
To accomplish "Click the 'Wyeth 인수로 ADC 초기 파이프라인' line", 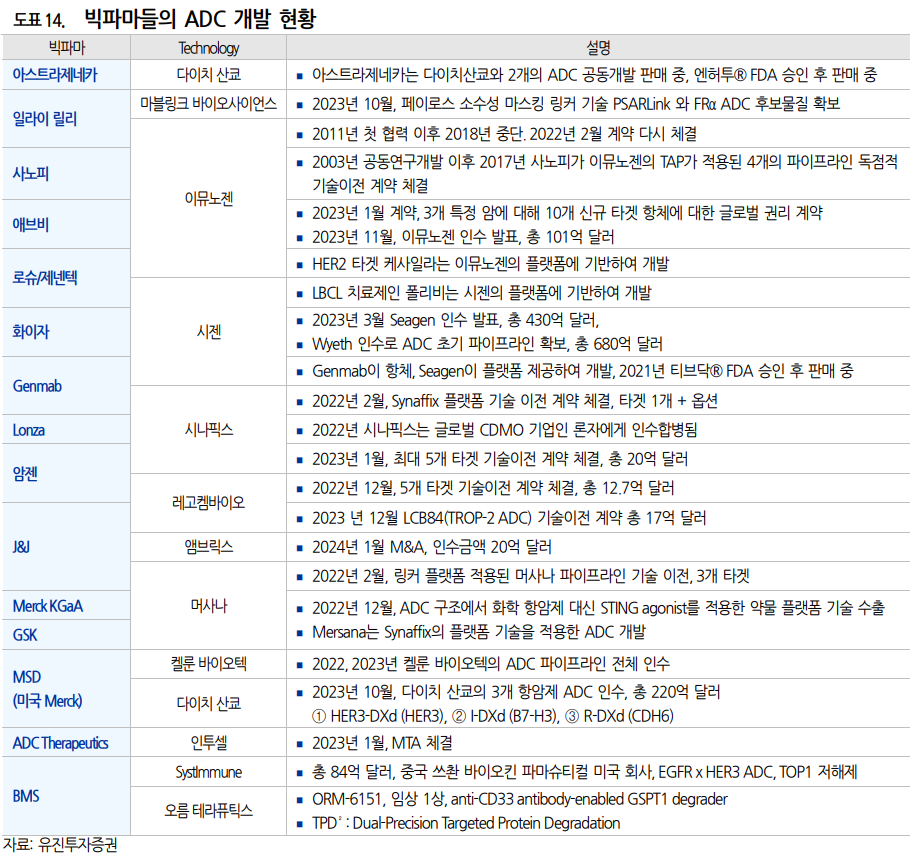I will [487, 344].
